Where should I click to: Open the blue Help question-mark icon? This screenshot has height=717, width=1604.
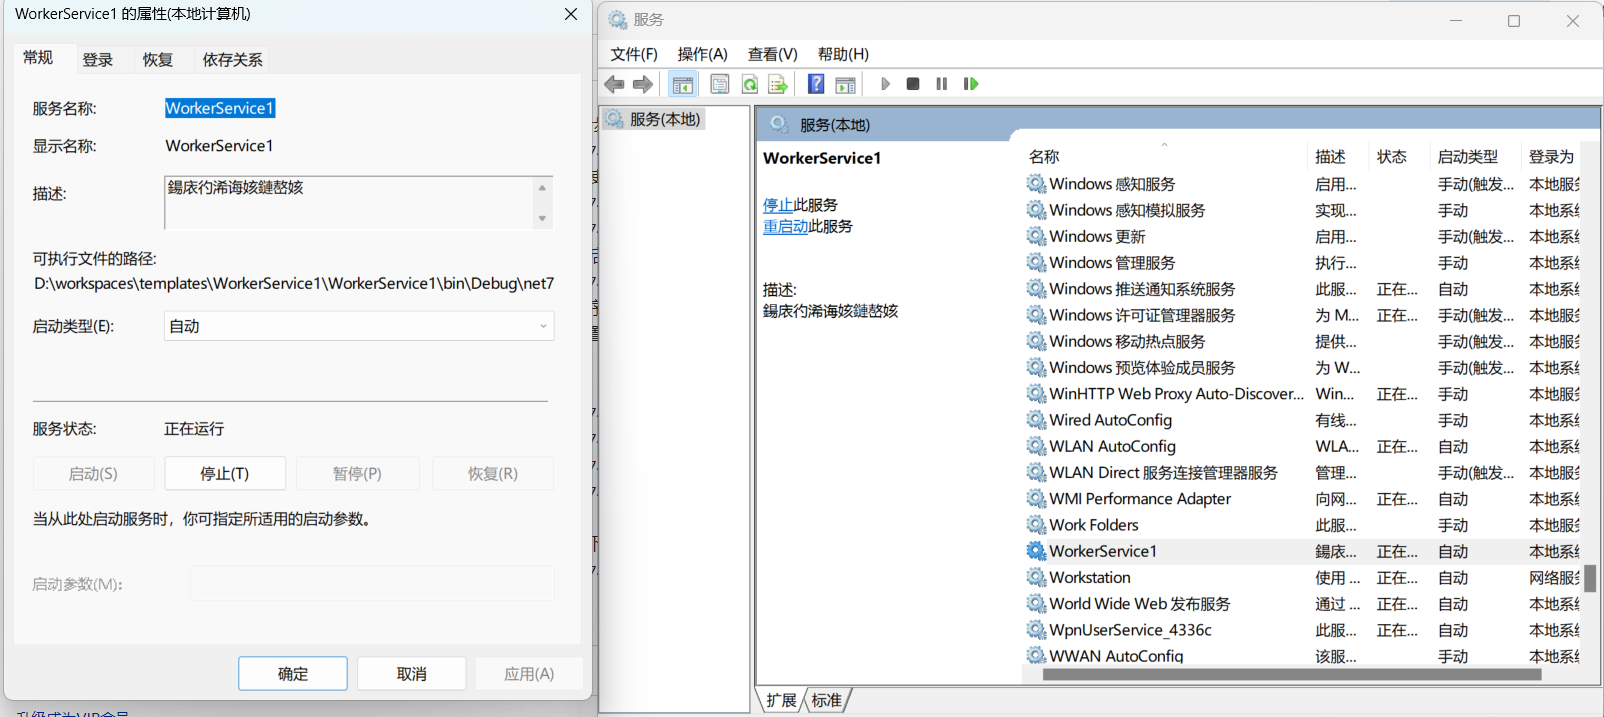[x=816, y=84]
